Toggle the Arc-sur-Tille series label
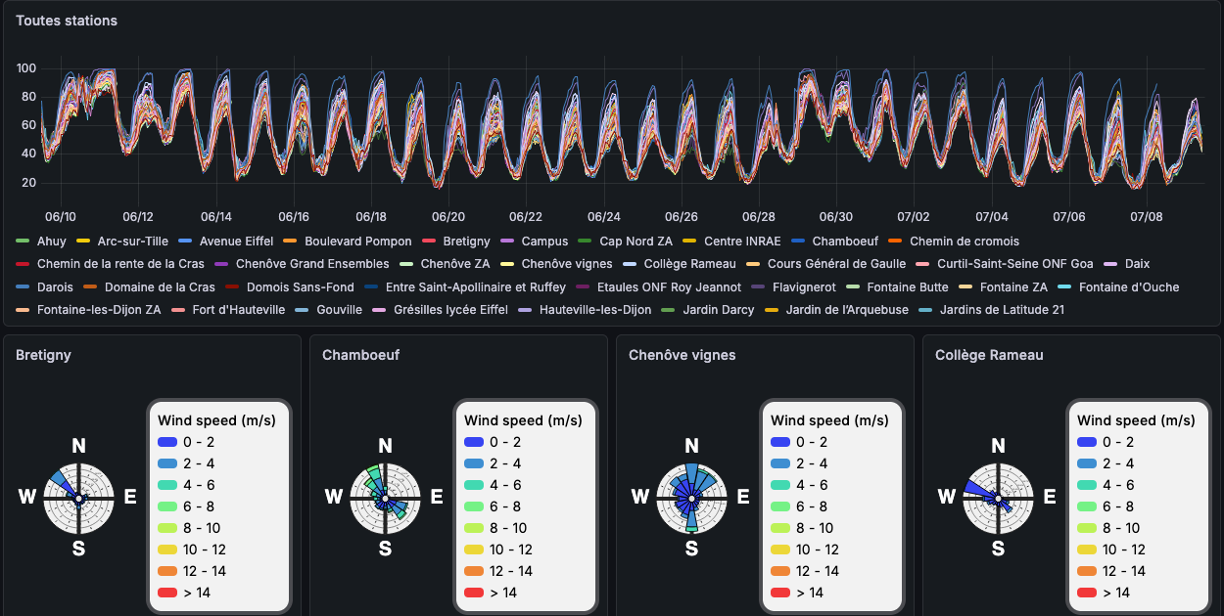 click(132, 241)
